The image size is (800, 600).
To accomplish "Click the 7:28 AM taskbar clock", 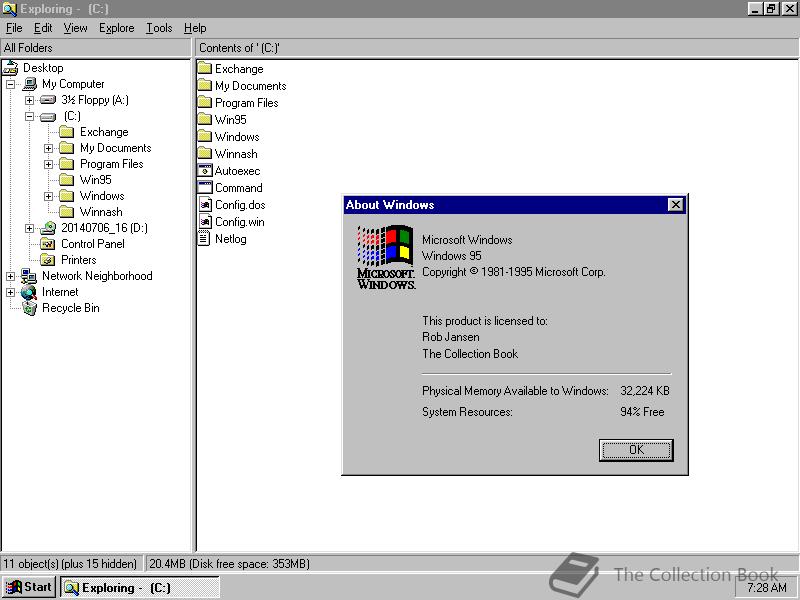I will coord(767,587).
